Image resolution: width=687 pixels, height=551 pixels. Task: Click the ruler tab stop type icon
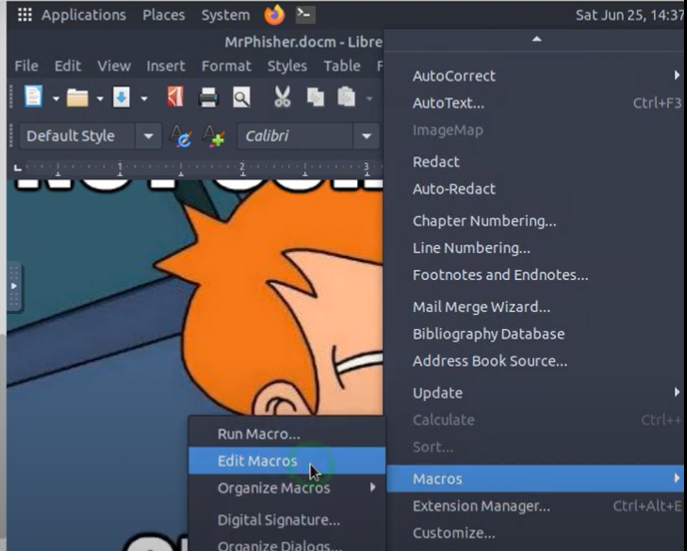[18, 167]
